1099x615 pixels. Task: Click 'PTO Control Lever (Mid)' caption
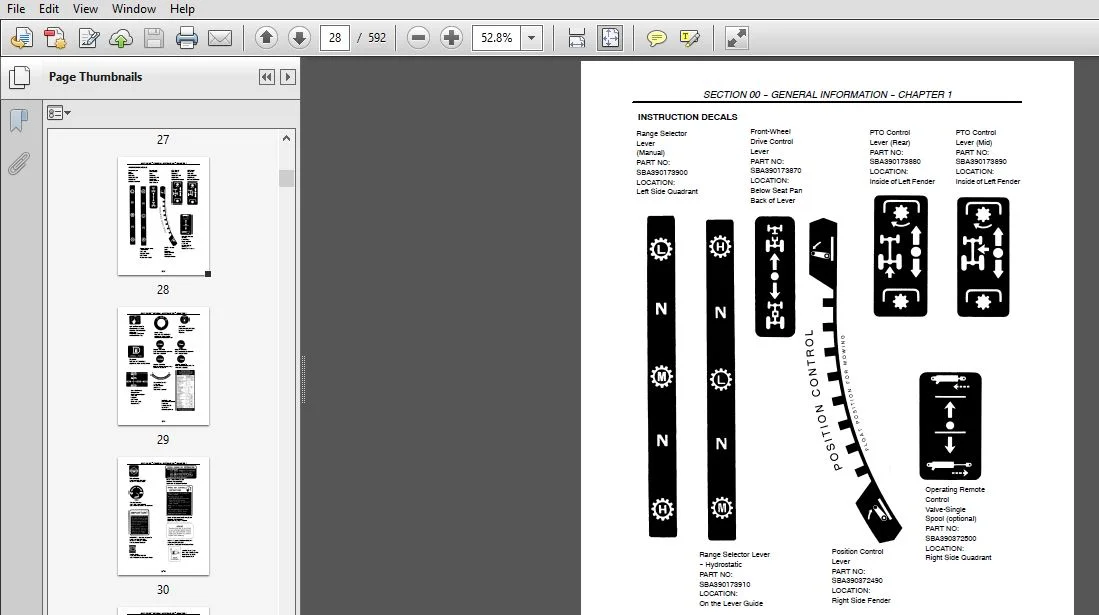pyautogui.click(x=976, y=137)
